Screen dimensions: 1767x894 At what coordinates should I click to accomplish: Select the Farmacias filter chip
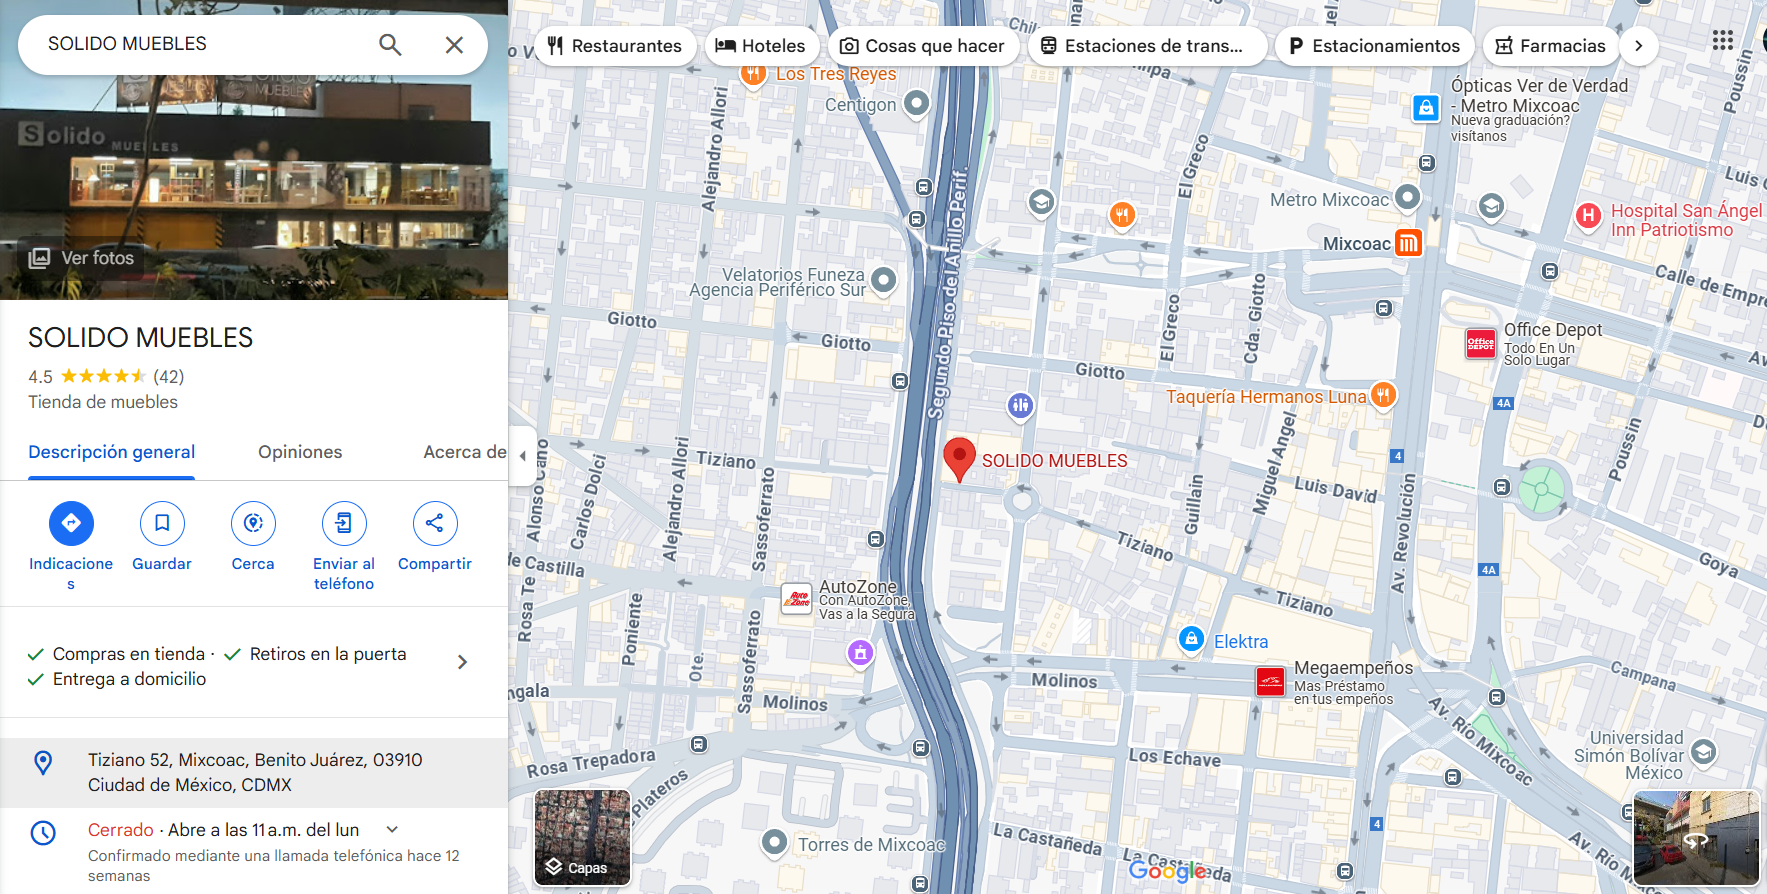click(x=1551, y=46)
